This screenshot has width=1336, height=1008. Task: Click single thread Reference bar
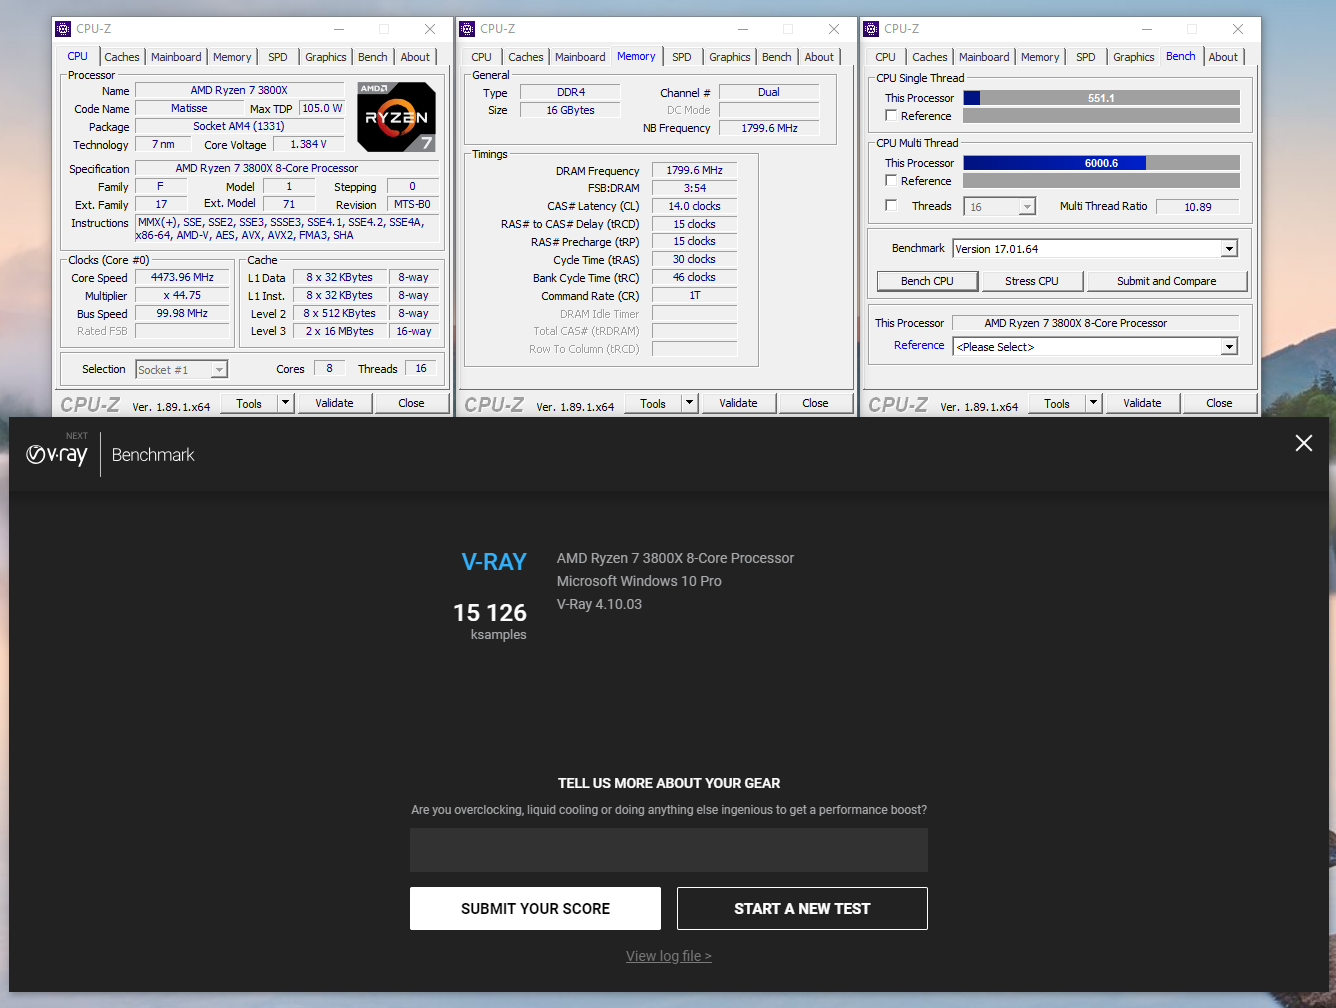click(1101, 116)
